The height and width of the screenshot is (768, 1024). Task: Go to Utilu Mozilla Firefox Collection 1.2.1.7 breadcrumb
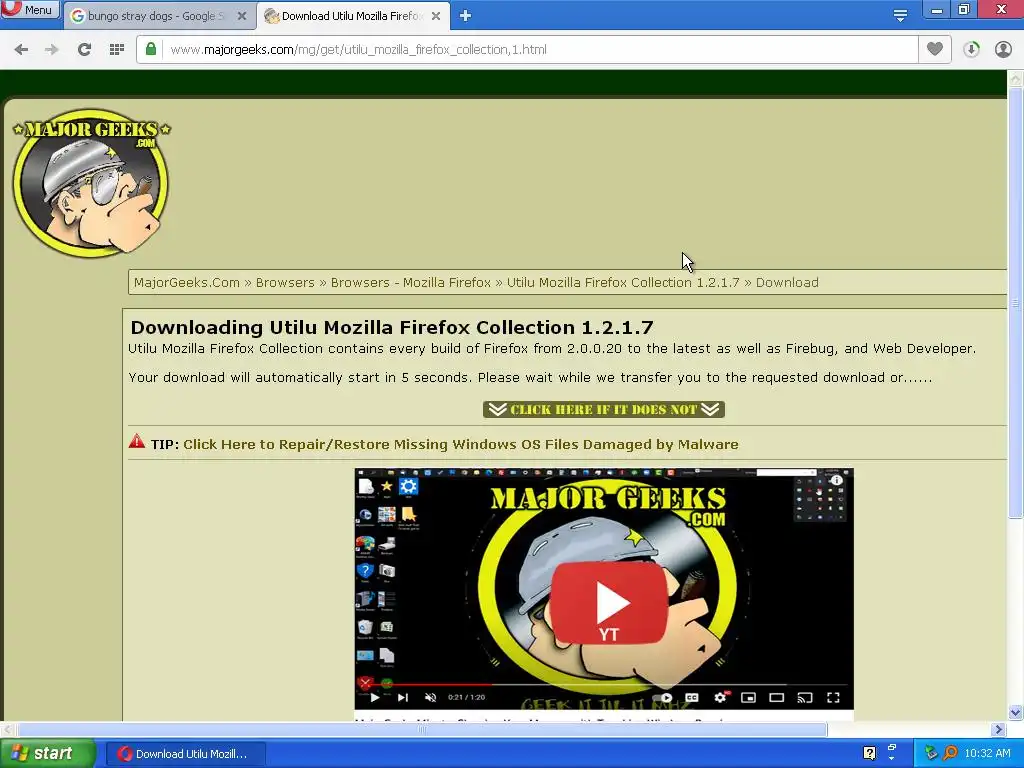(623, 283)
